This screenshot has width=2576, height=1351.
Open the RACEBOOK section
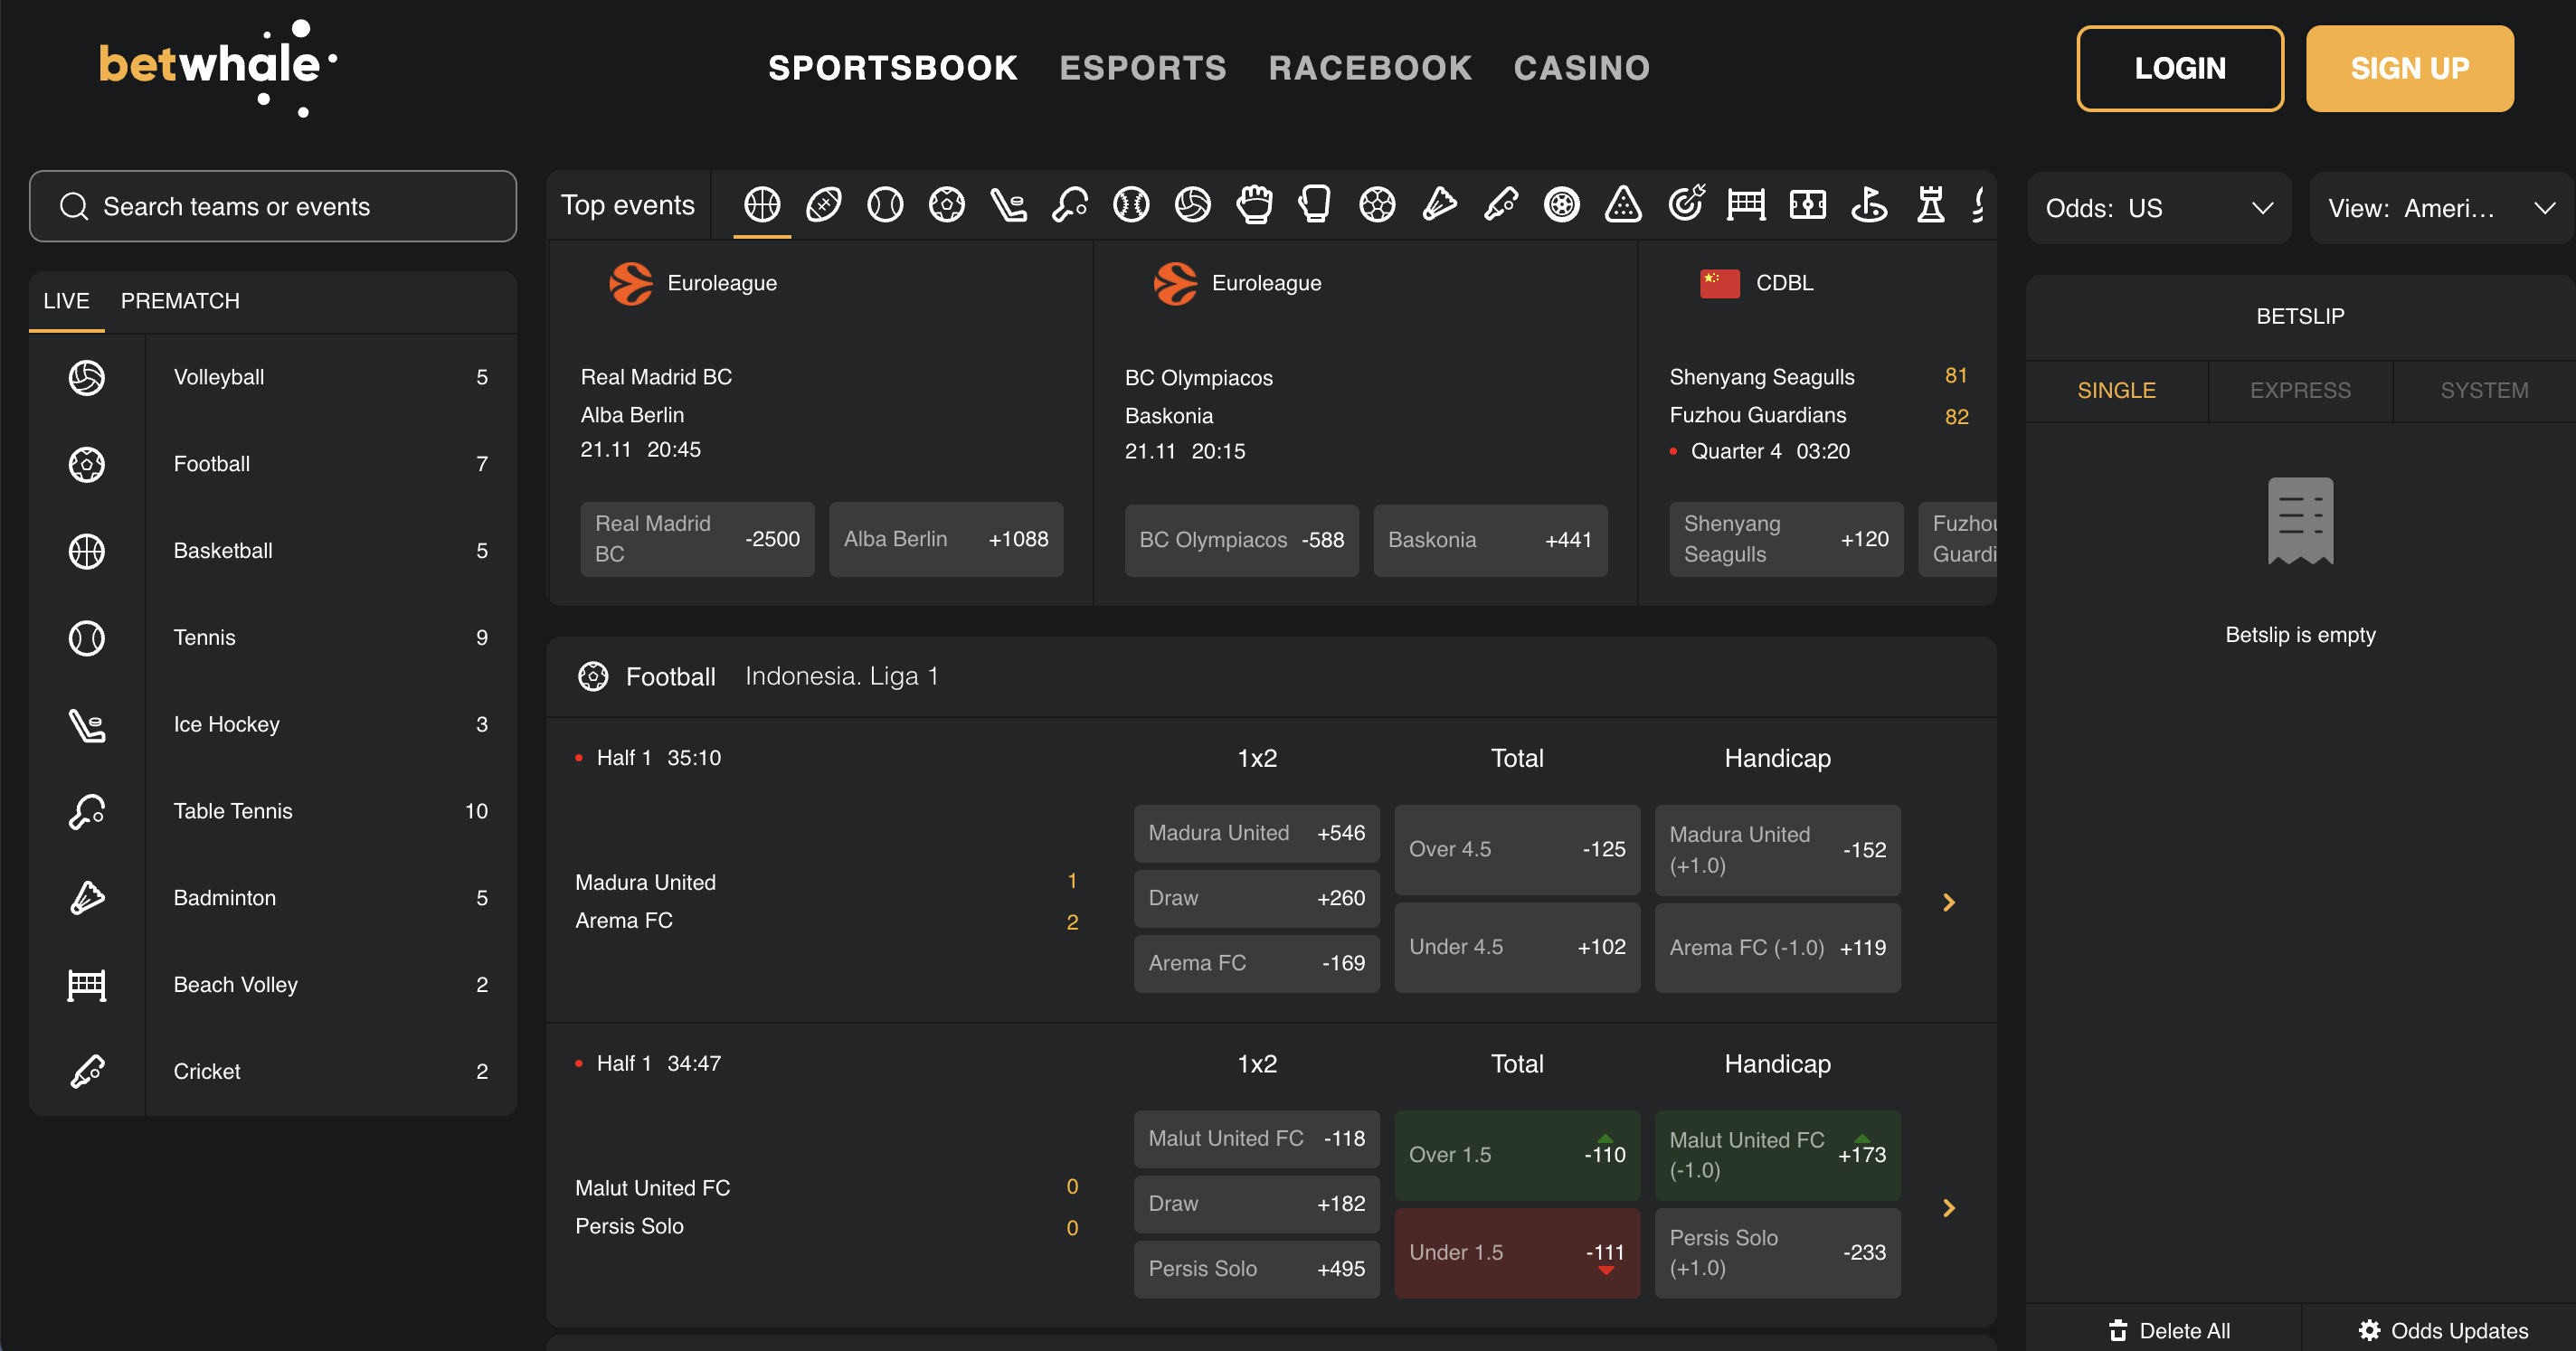[x=1370, y=67]
